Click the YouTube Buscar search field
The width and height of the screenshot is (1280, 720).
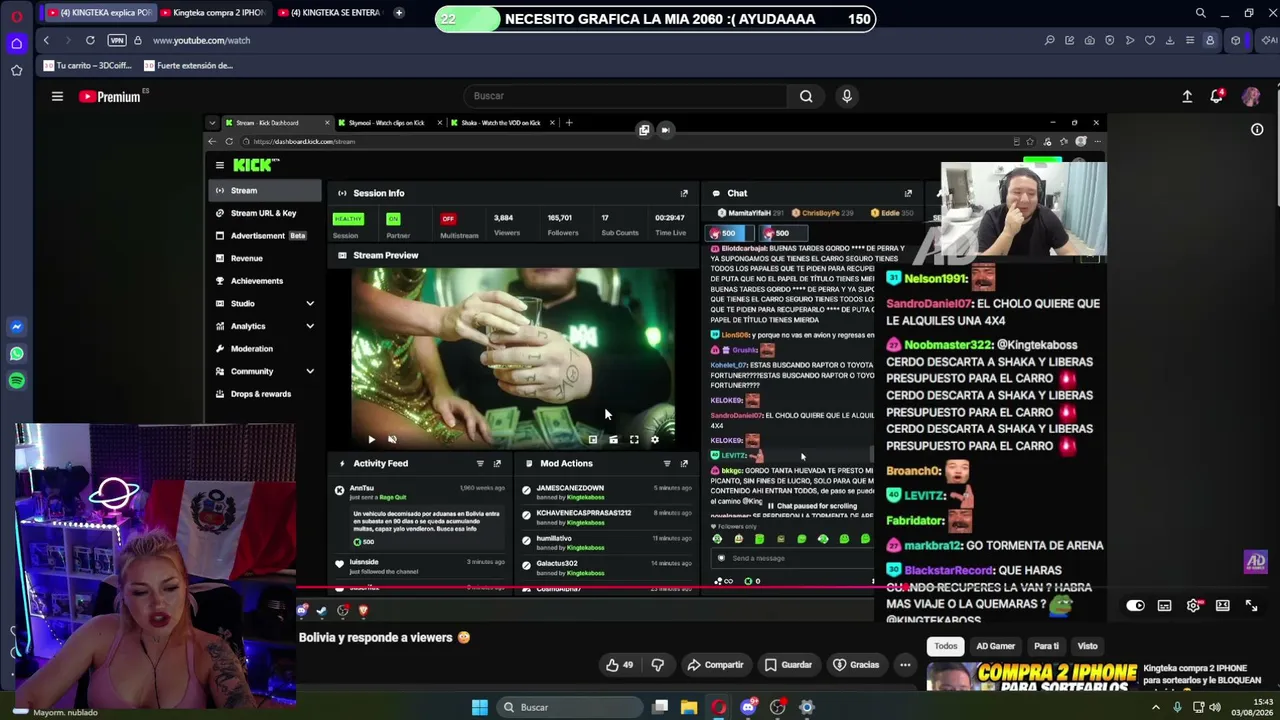click(x=626, y=96)
